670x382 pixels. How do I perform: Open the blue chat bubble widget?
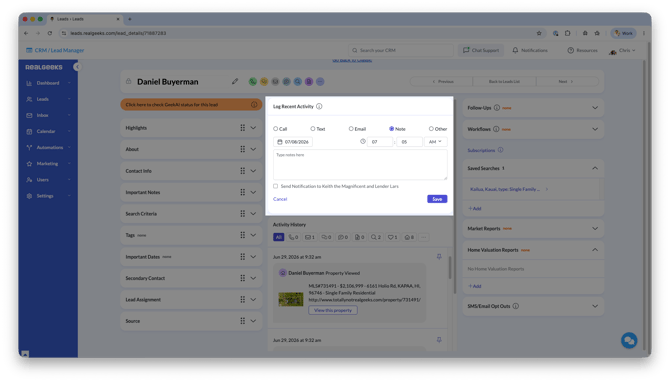pos(629,341)
